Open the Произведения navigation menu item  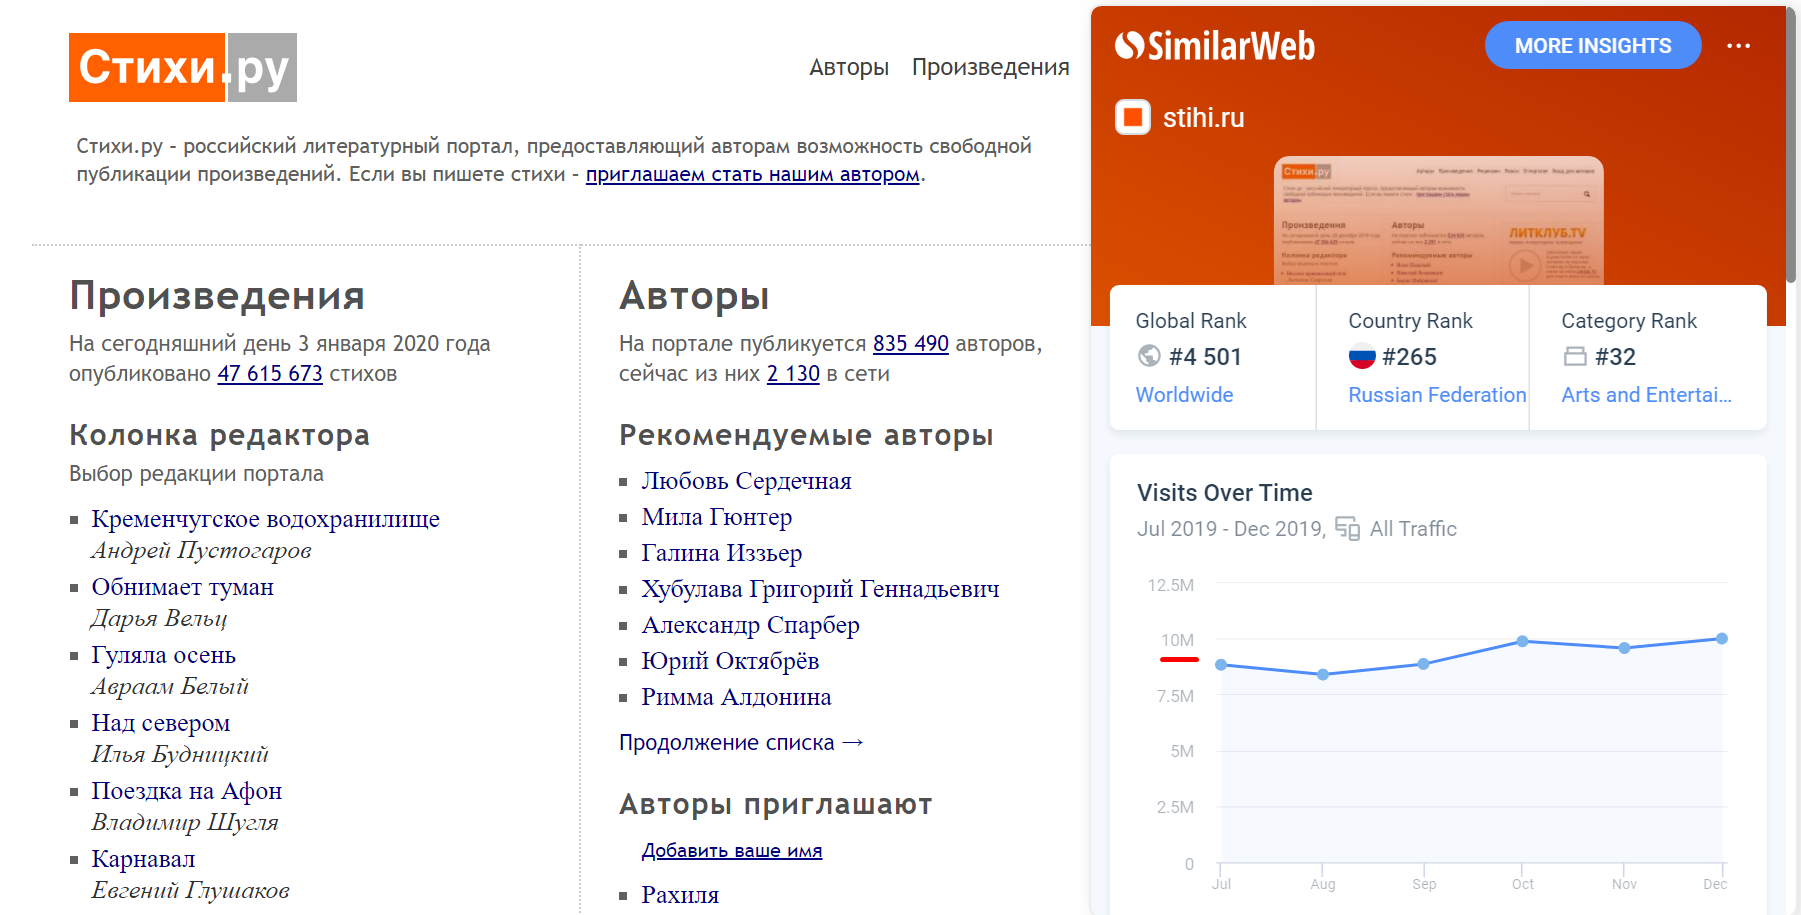click(x=990, y=67)
